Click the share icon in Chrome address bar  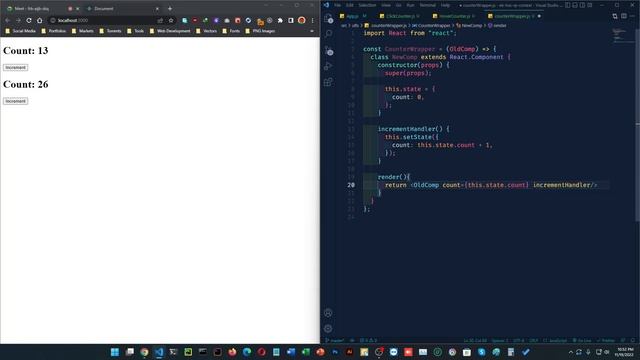tap(160, 20)
